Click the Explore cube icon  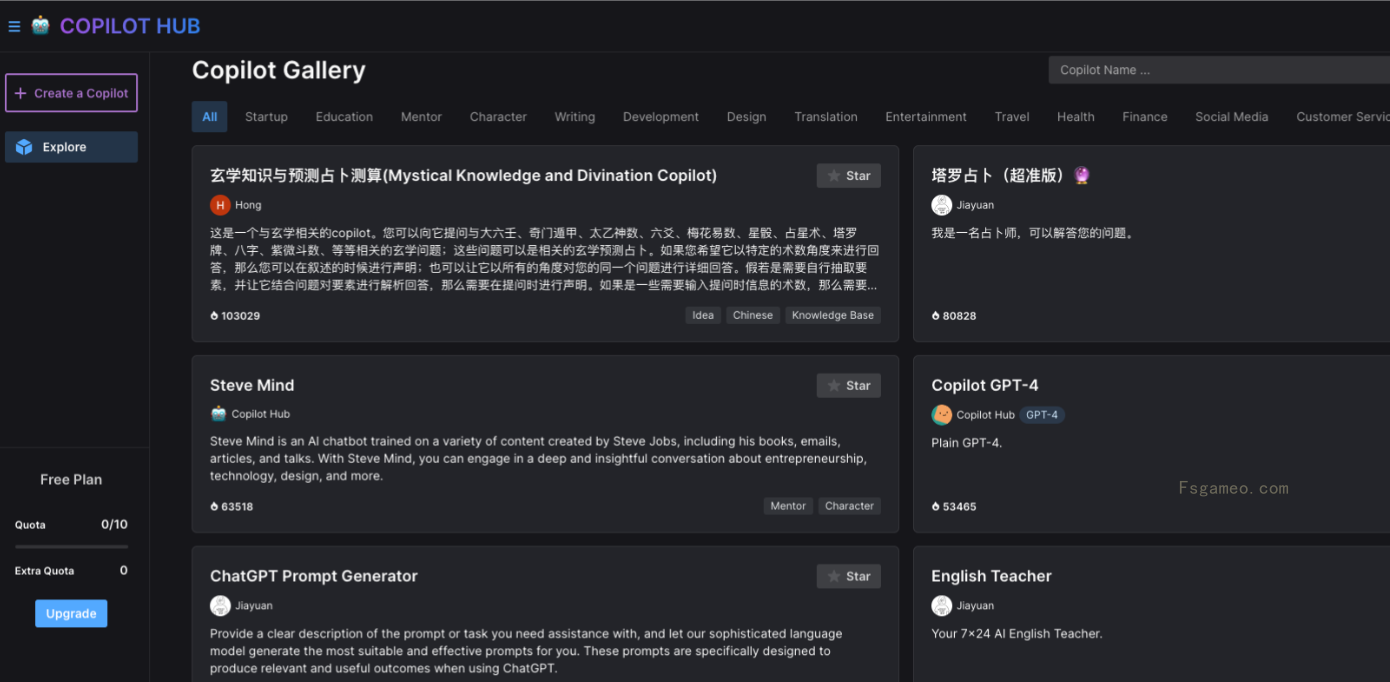point(24,147)
